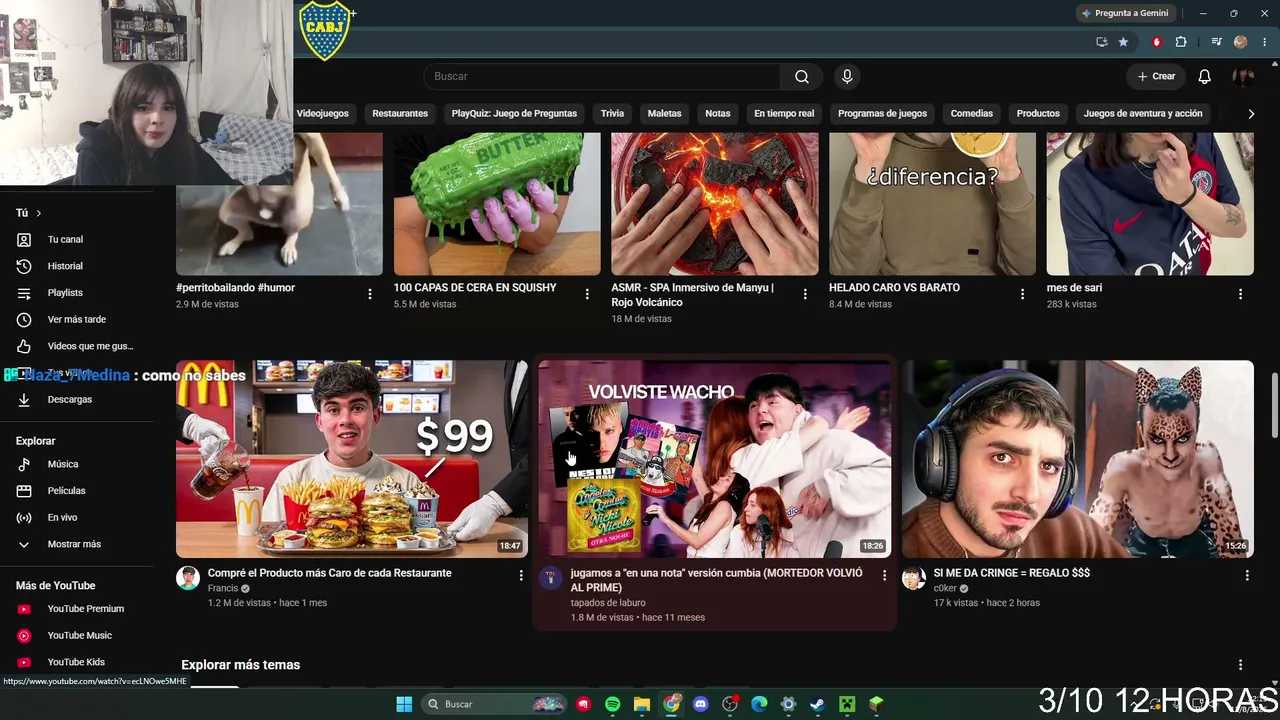Open options for jugamos a en una nota video
Viewport: 1280px width, 720px height.
pyautogui.click(x=884, y=575)
